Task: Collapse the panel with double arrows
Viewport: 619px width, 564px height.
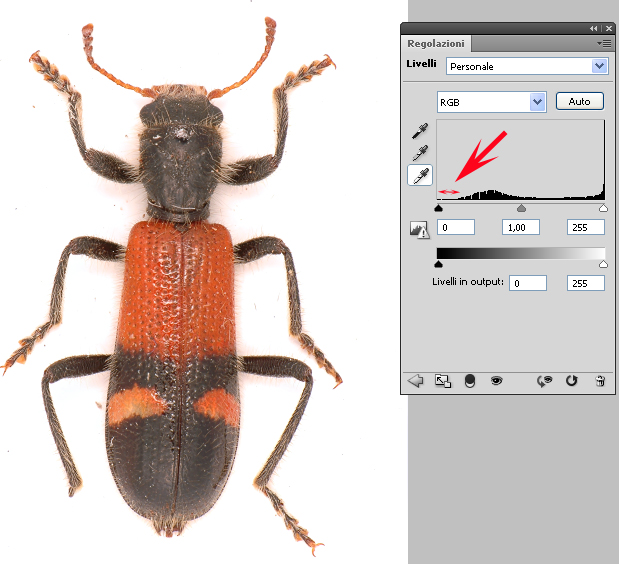Action: tap(594, 28)
